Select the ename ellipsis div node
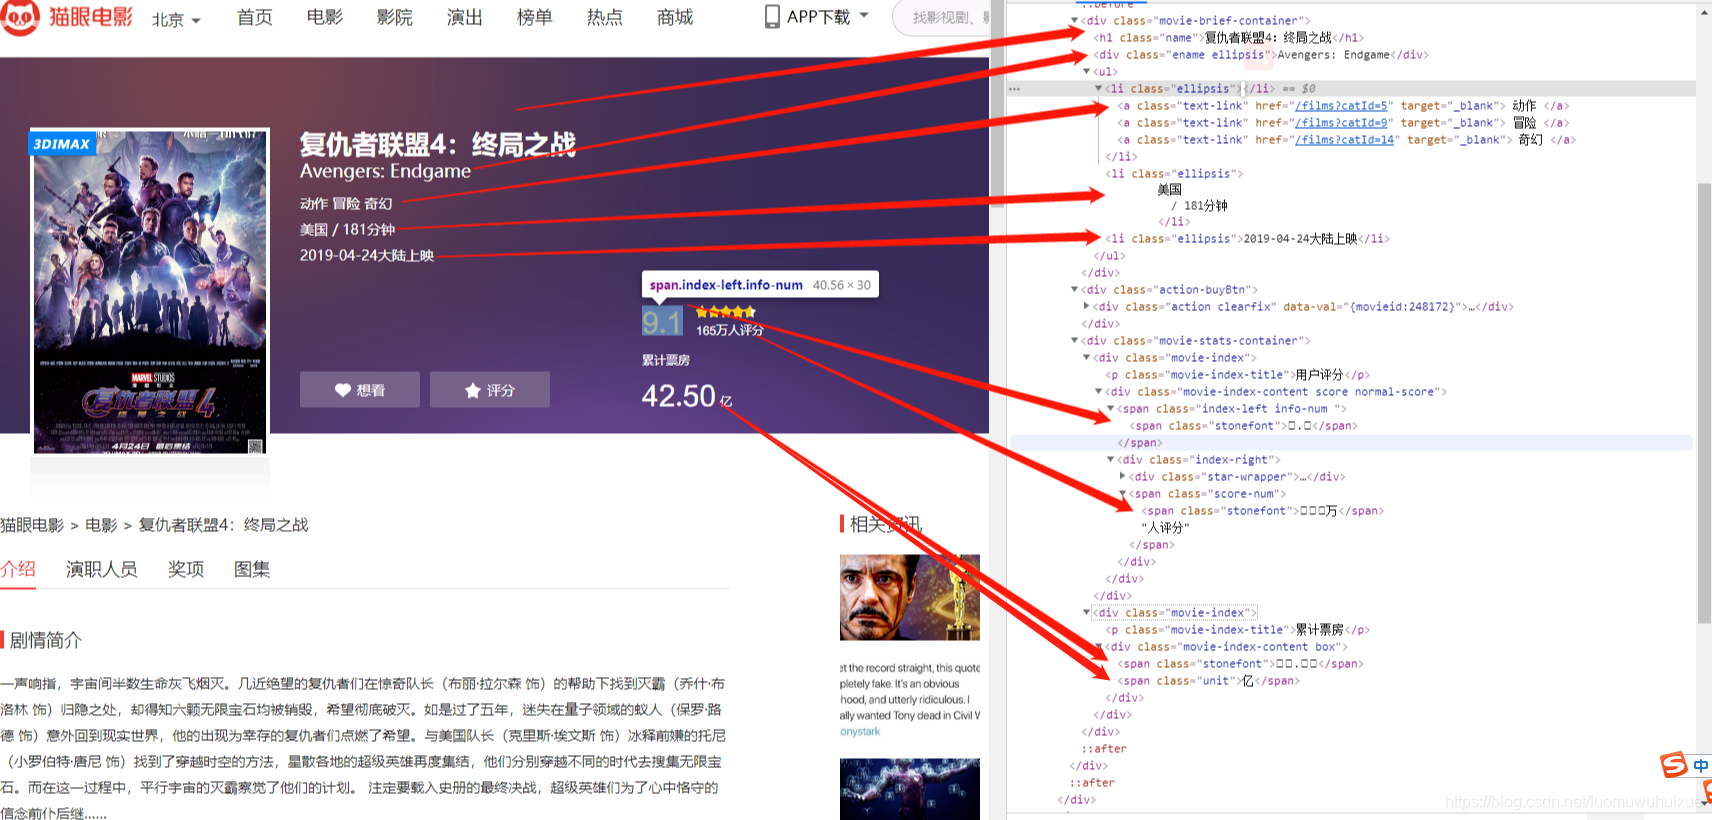The image size is (1712, 820). 1261,55
